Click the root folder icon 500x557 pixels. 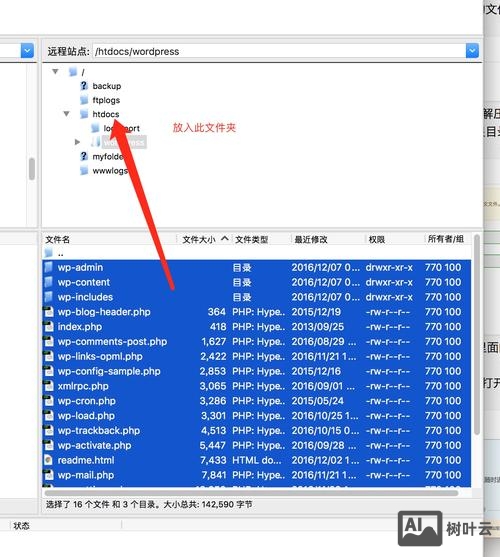click(73, 72)
